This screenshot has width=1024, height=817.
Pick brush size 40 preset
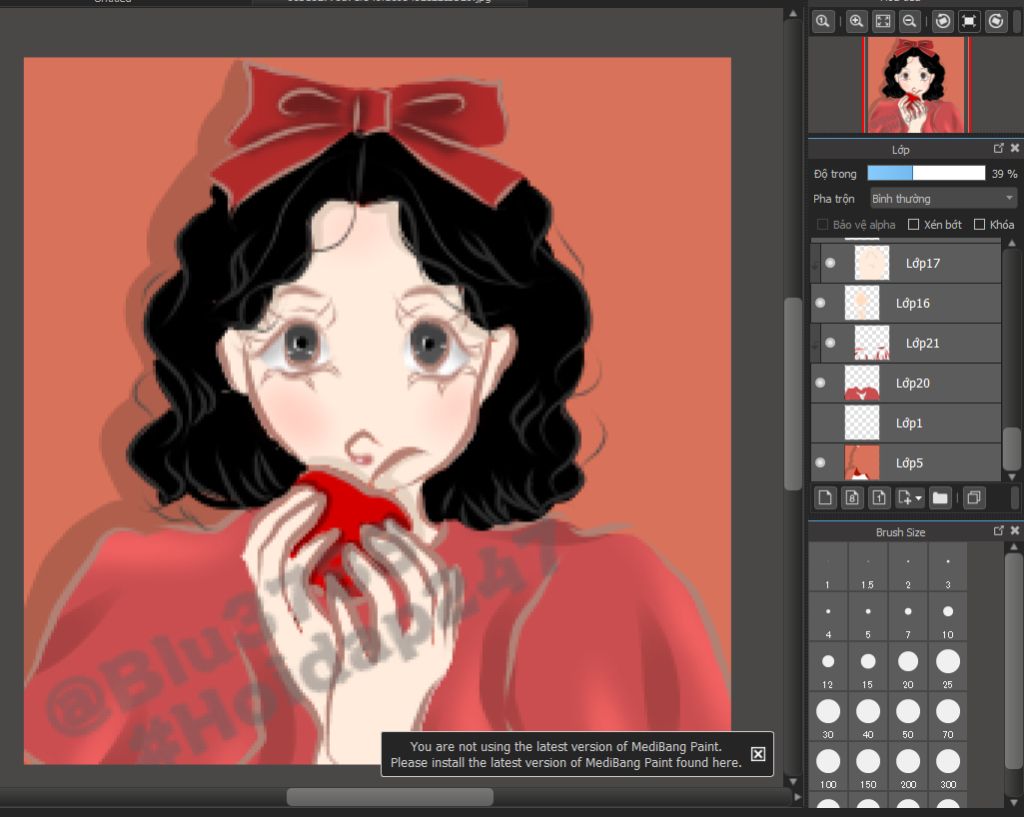tap(867, 716)
